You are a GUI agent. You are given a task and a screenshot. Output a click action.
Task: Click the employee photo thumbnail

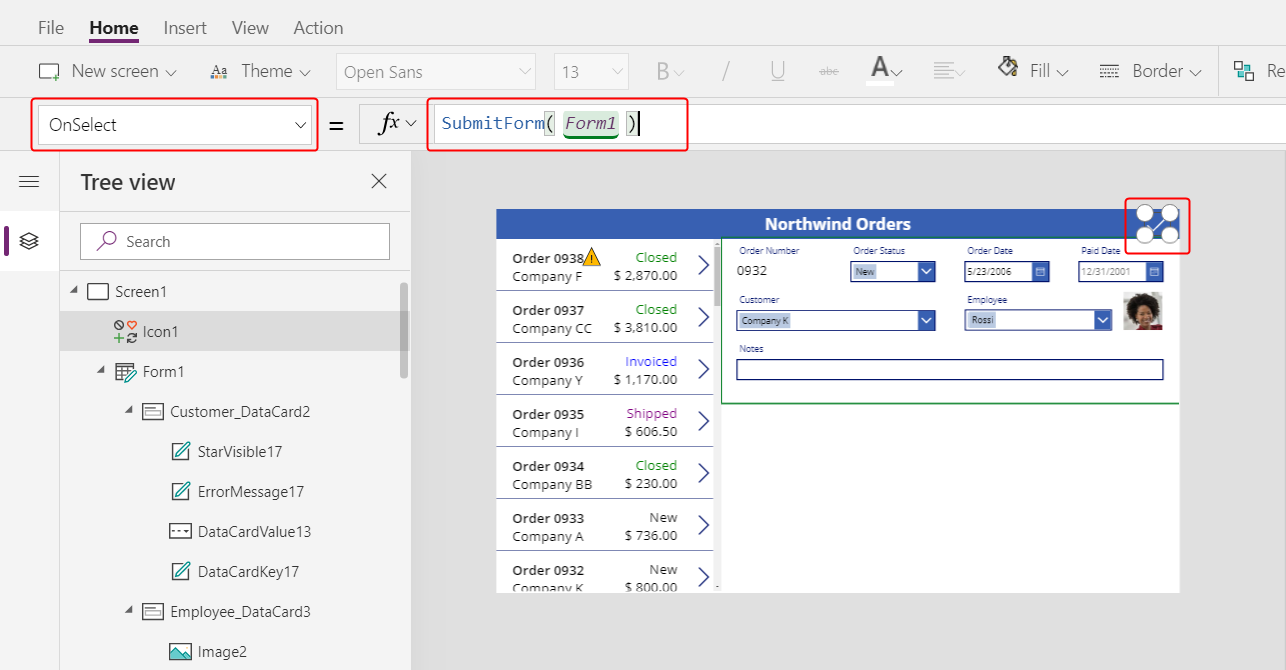(1142, 311)
